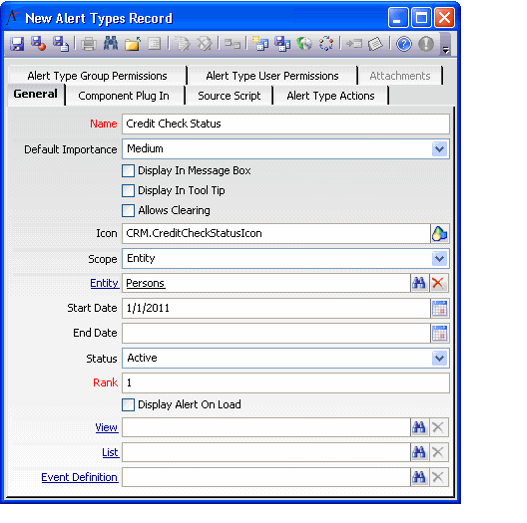Open the Scope dropdown
The image size is (527, 523).
click(440, 258)
